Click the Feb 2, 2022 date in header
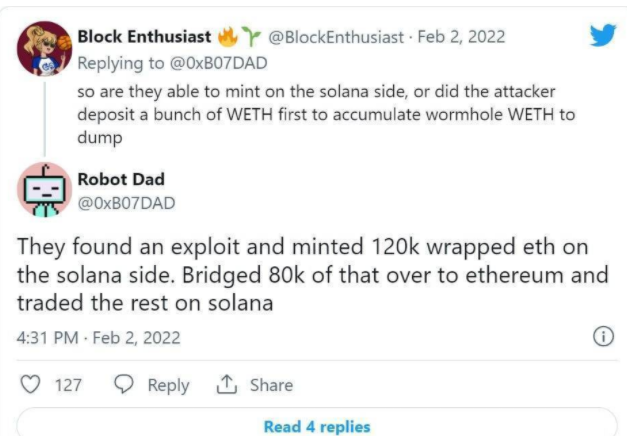627x436 pixels. [x=463, y=37]
